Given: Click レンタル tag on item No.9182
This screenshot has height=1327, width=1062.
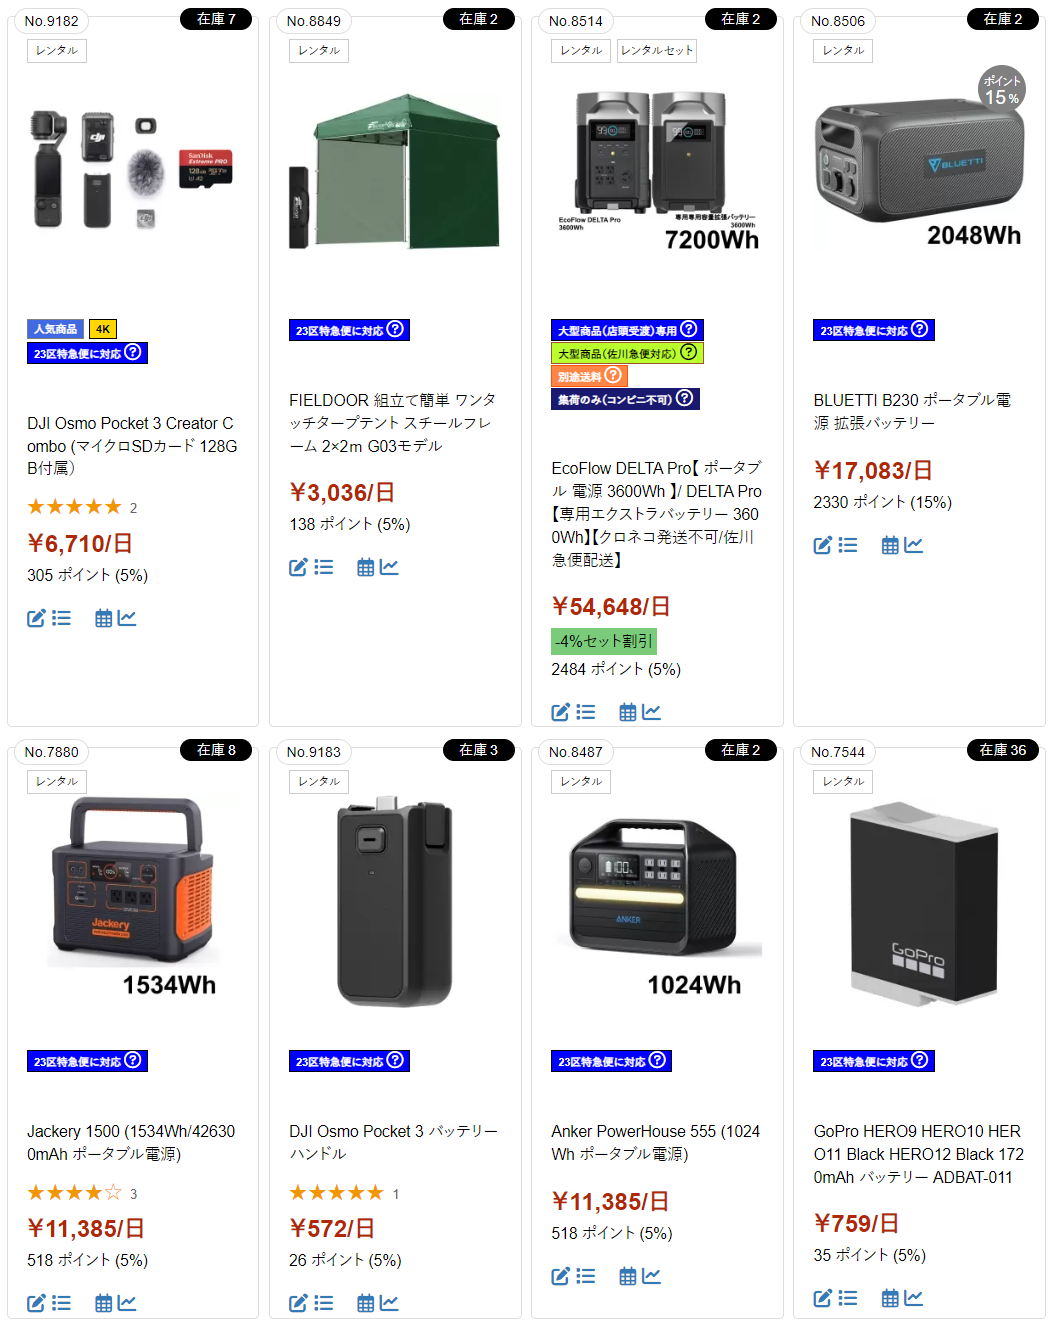Looking at the screenshot, I should click(57, 51).
